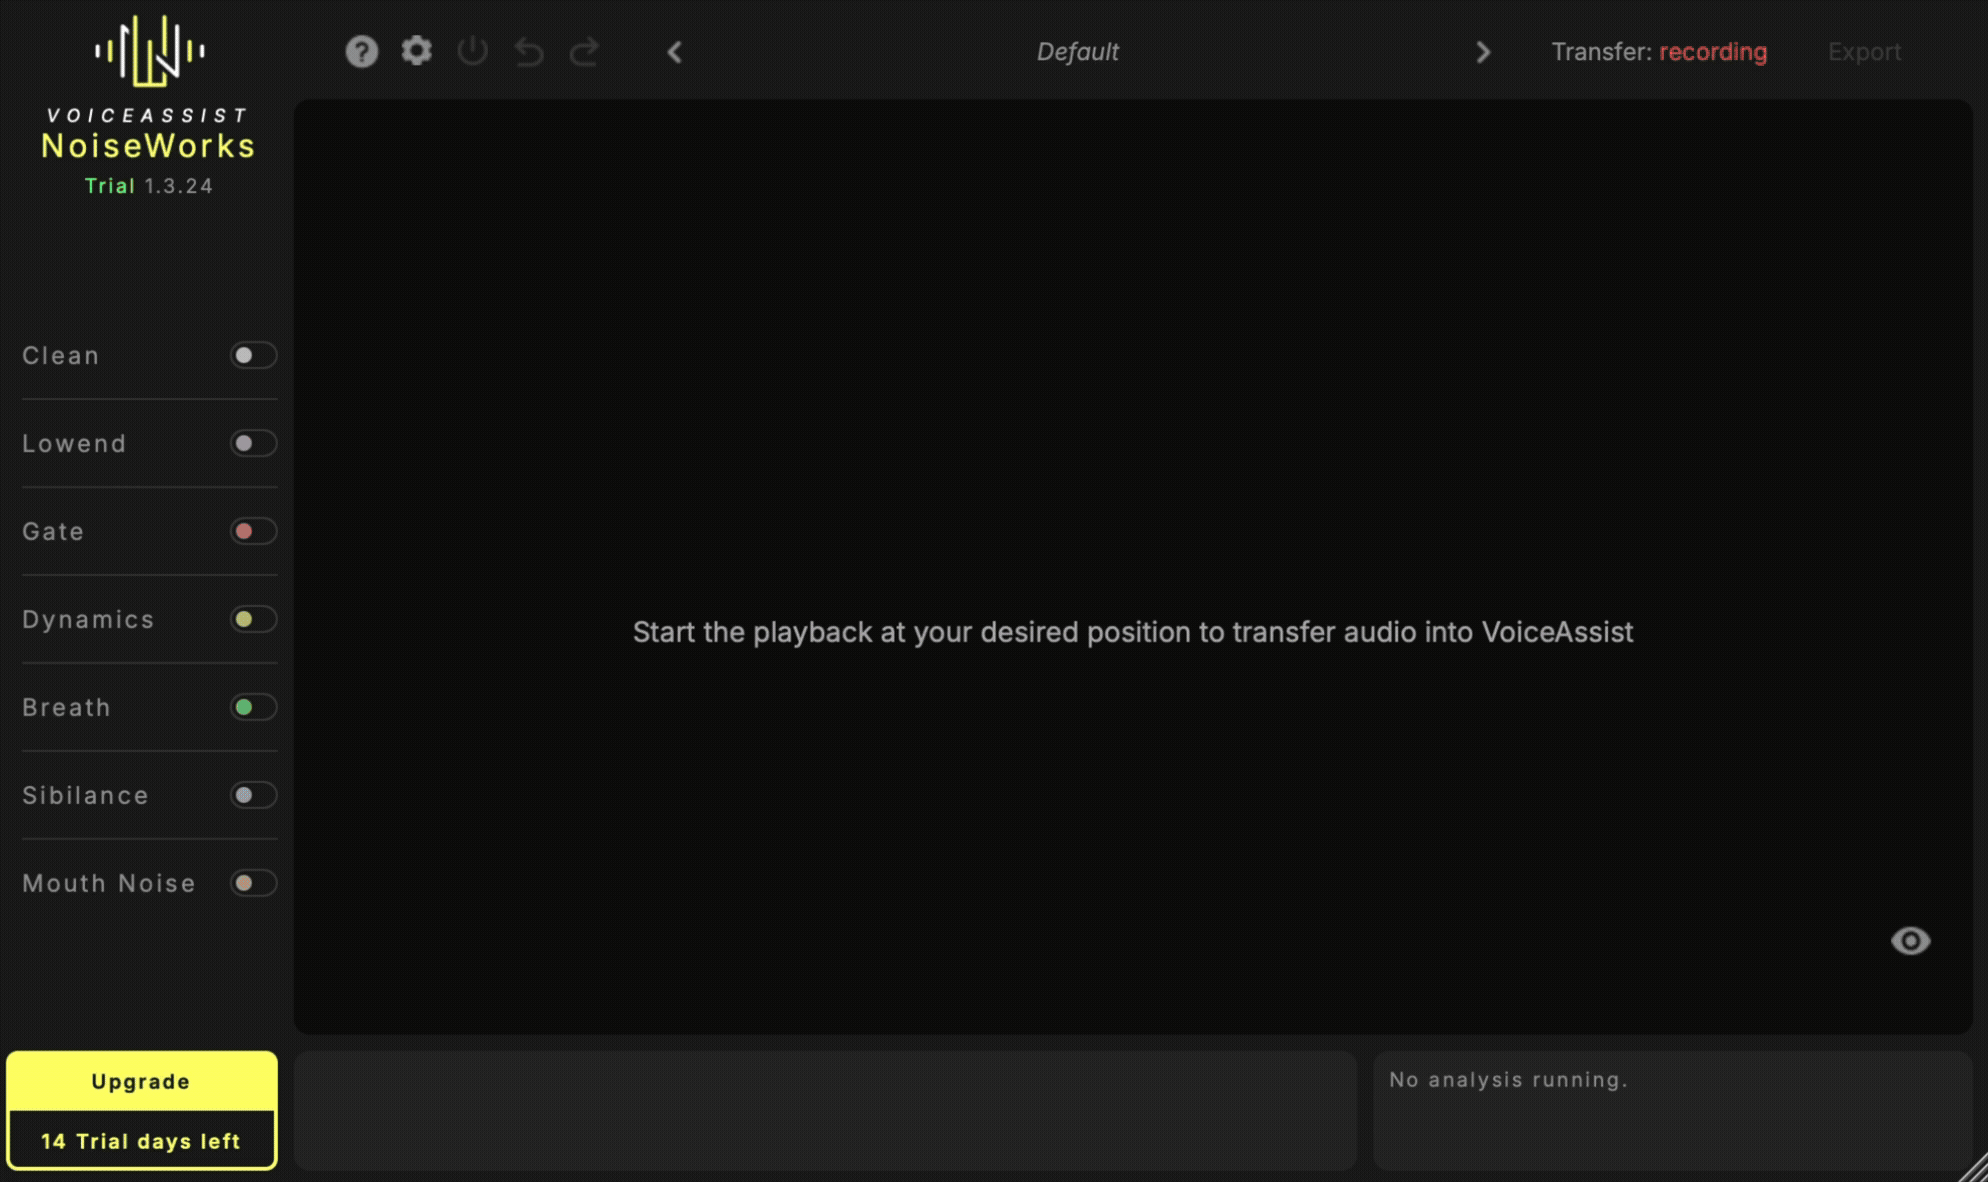
Task: Click the Trial 1.3.24 version text
Action: [149, 186]
